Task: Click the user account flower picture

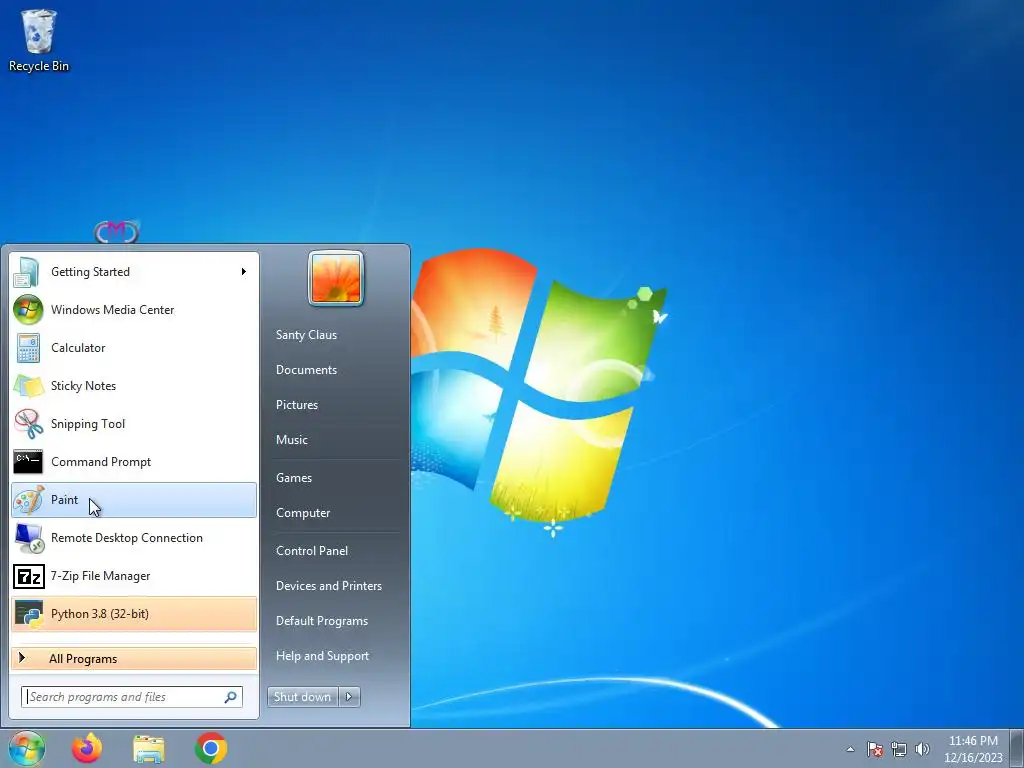Action: [x=336, y=278]
